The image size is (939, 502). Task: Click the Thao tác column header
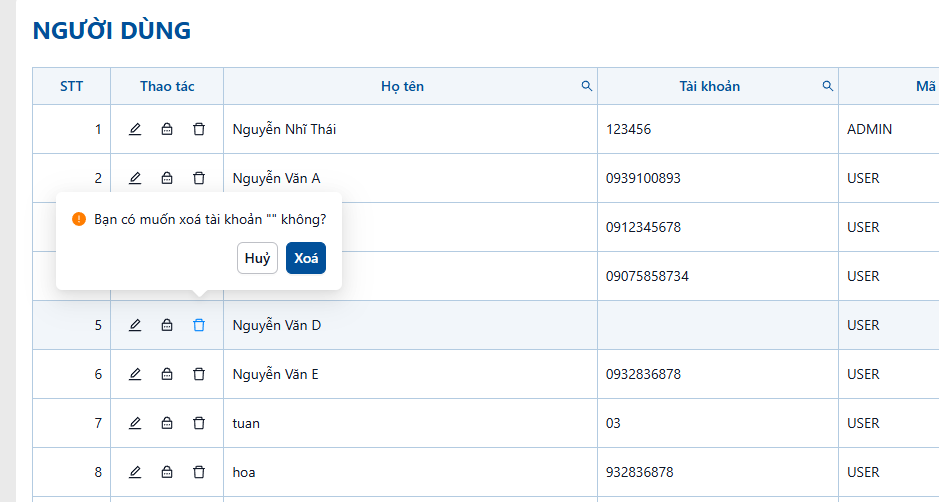coord(167,86)
